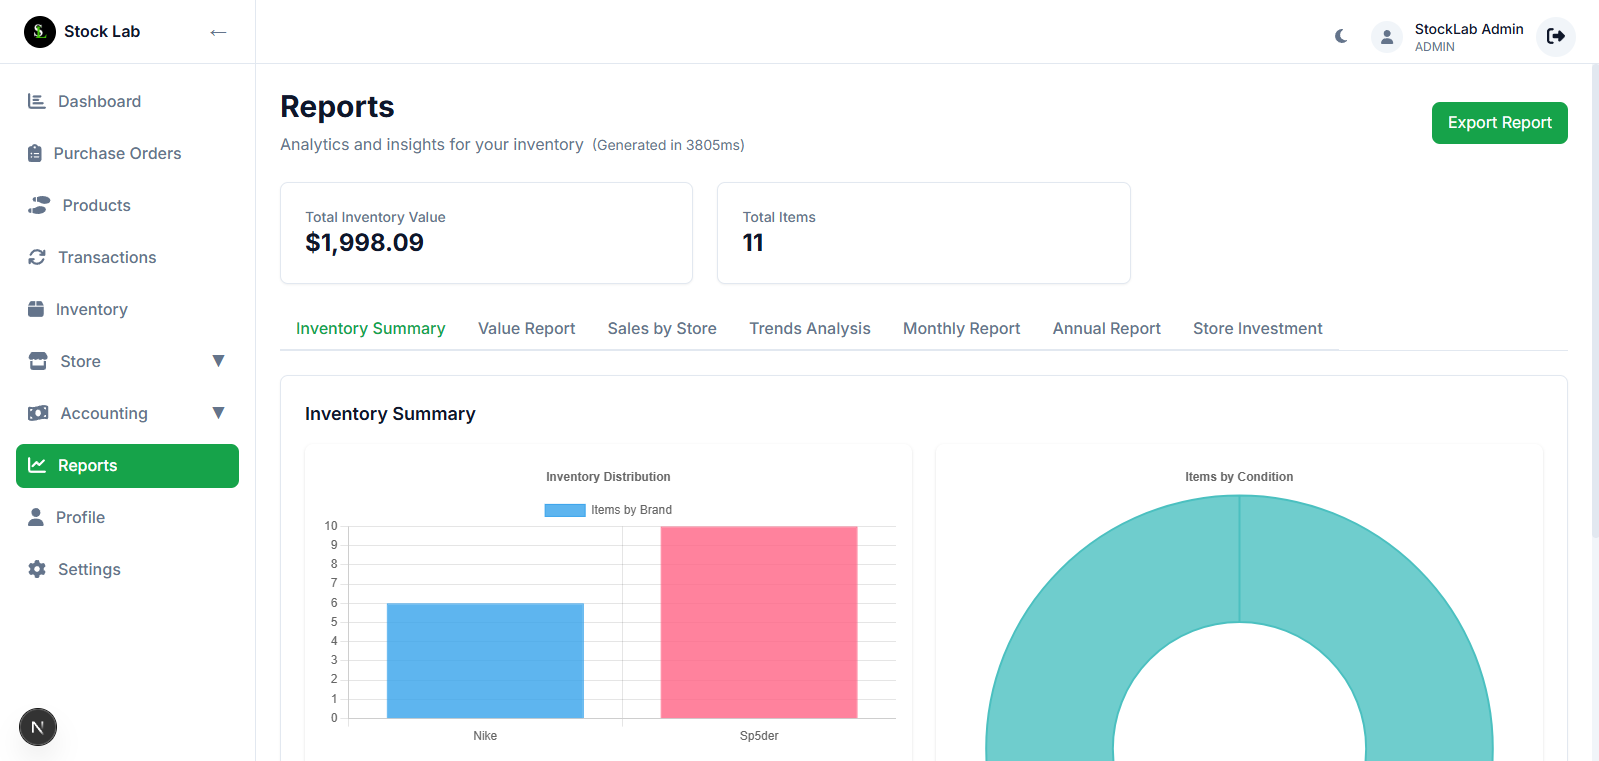
Task: Click the Total Items count 11
Action: (753, 243)
